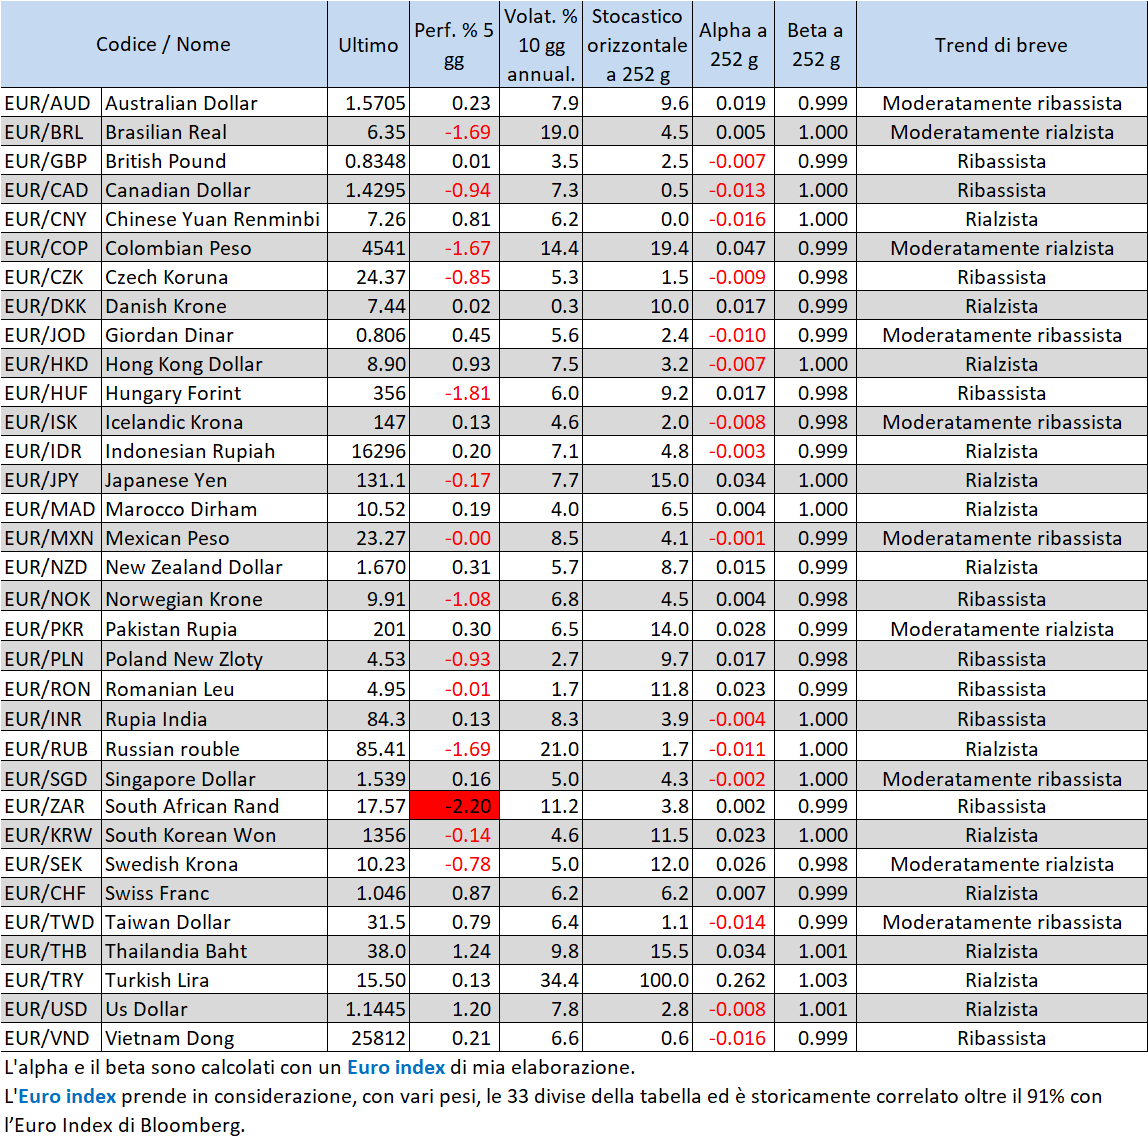Click the 'Giordan Dinar' name cell

215,335
